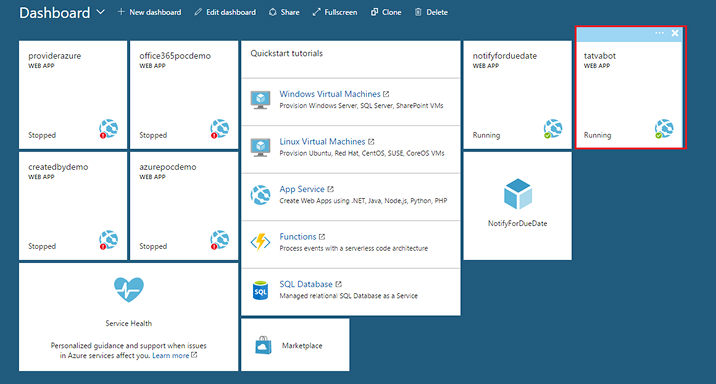Screen dimensions: 716x384
Task: Delete the dashboard
Action: [431, 12]
